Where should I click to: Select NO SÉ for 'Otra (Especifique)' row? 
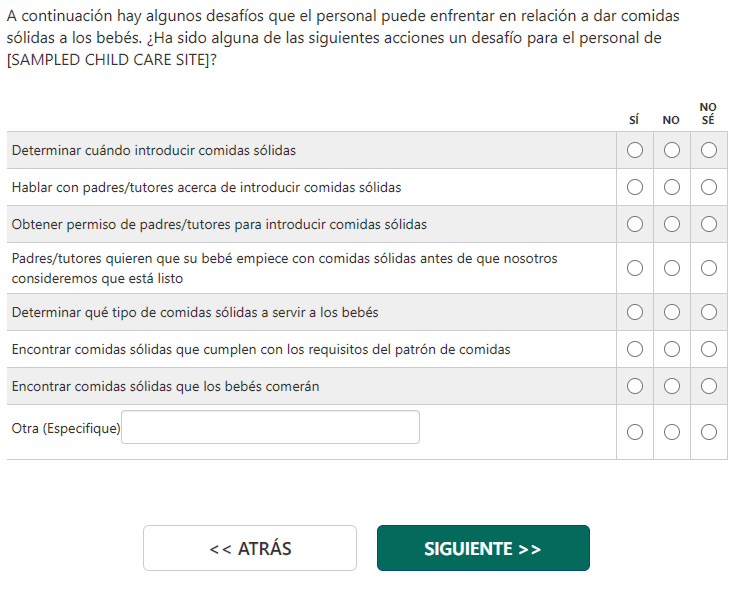click(709, 432)
